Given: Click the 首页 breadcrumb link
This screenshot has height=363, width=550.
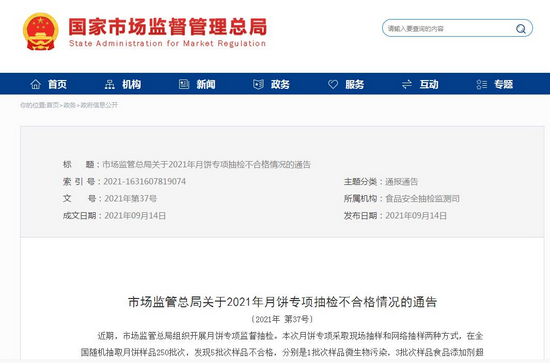Looking at the screenshot, I should pyautogui.click(x=53, y=105).
